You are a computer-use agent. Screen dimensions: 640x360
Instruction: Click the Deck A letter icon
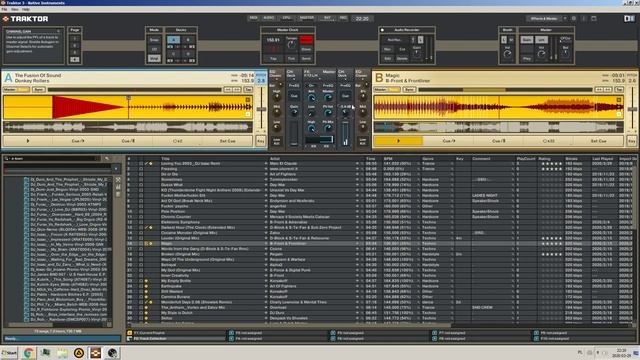(8, 78)
